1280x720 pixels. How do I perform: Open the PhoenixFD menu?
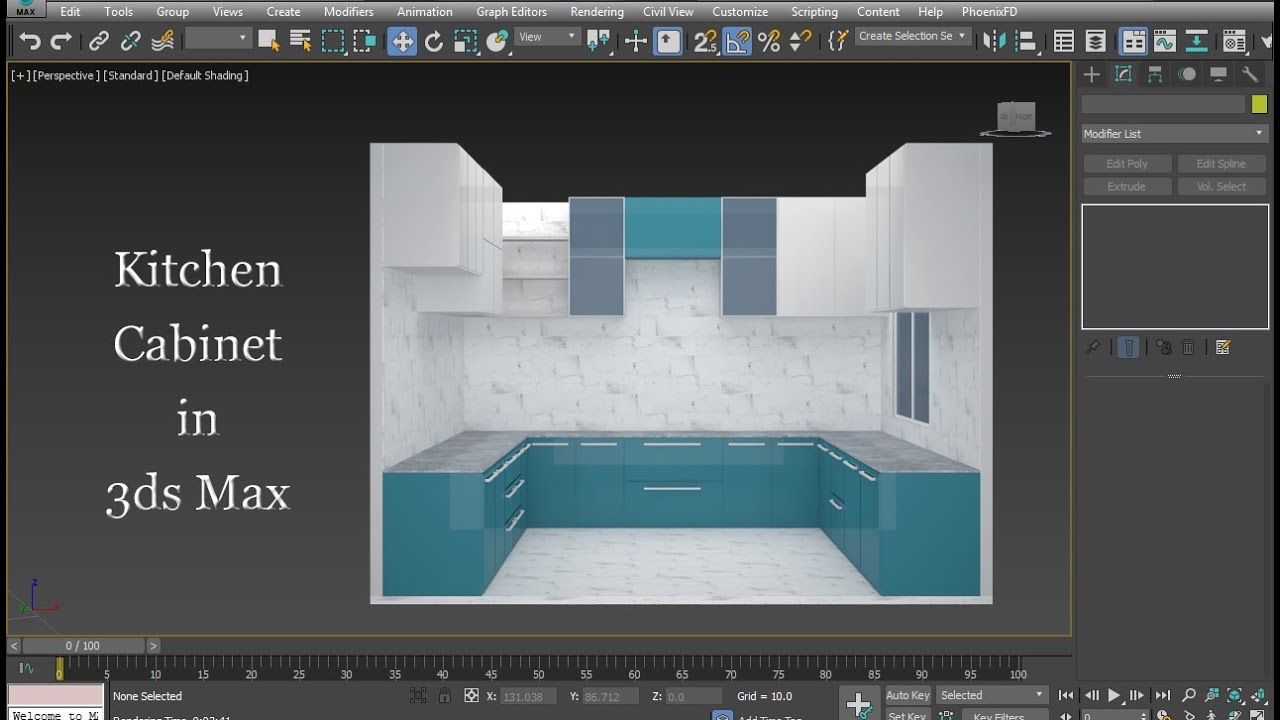989,12
